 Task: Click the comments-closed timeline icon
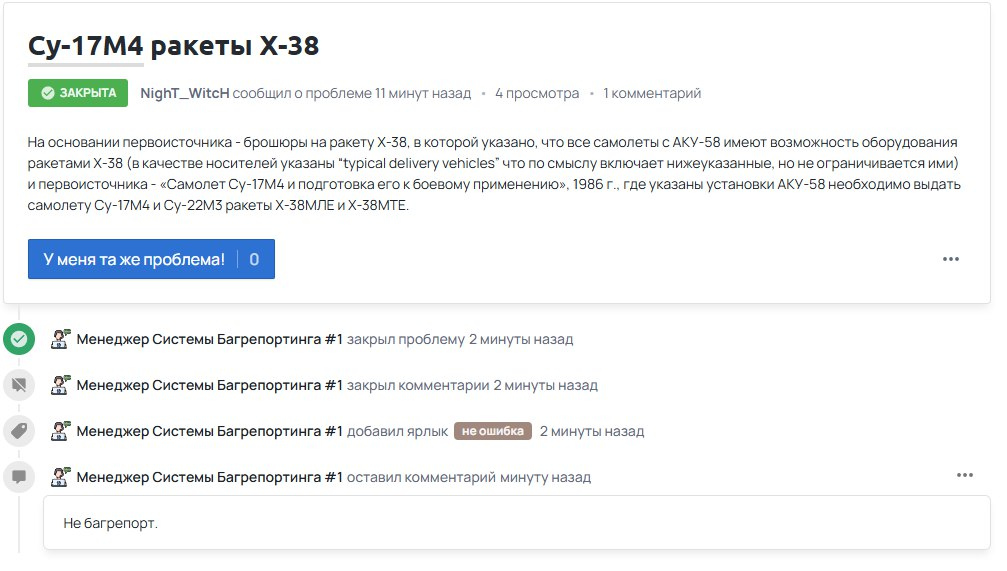pyautogui.click(x=19, y=385)
